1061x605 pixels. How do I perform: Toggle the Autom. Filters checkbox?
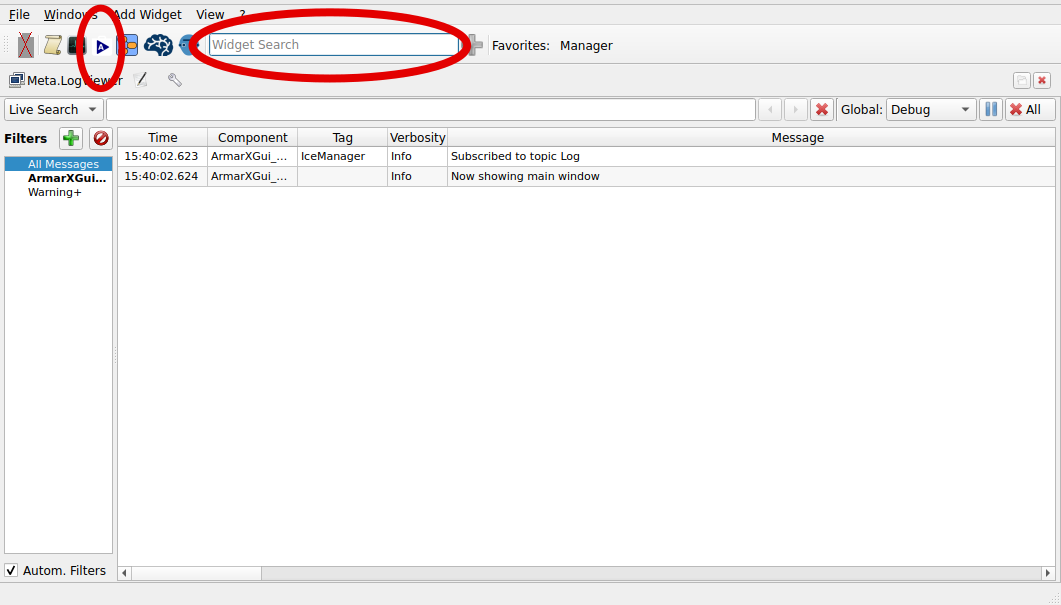pyautogui.click(x=11, y=570)
